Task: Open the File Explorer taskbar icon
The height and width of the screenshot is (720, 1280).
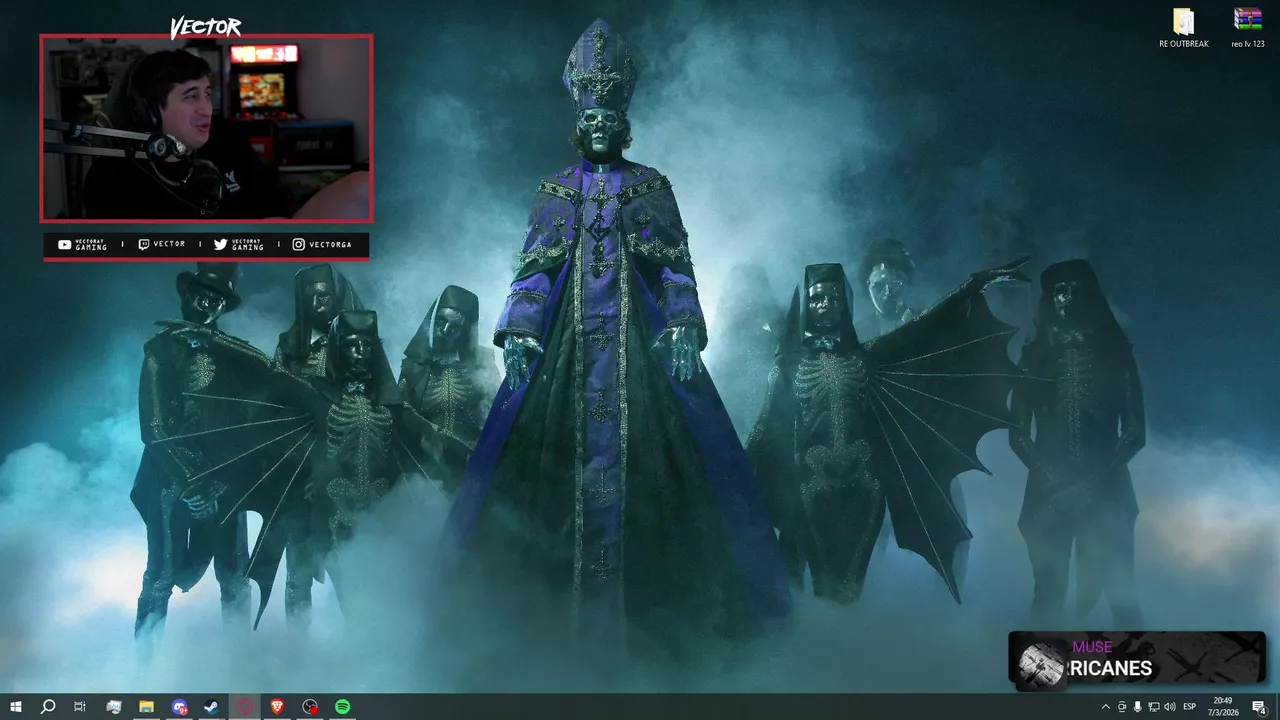Action: click(146, 707)
